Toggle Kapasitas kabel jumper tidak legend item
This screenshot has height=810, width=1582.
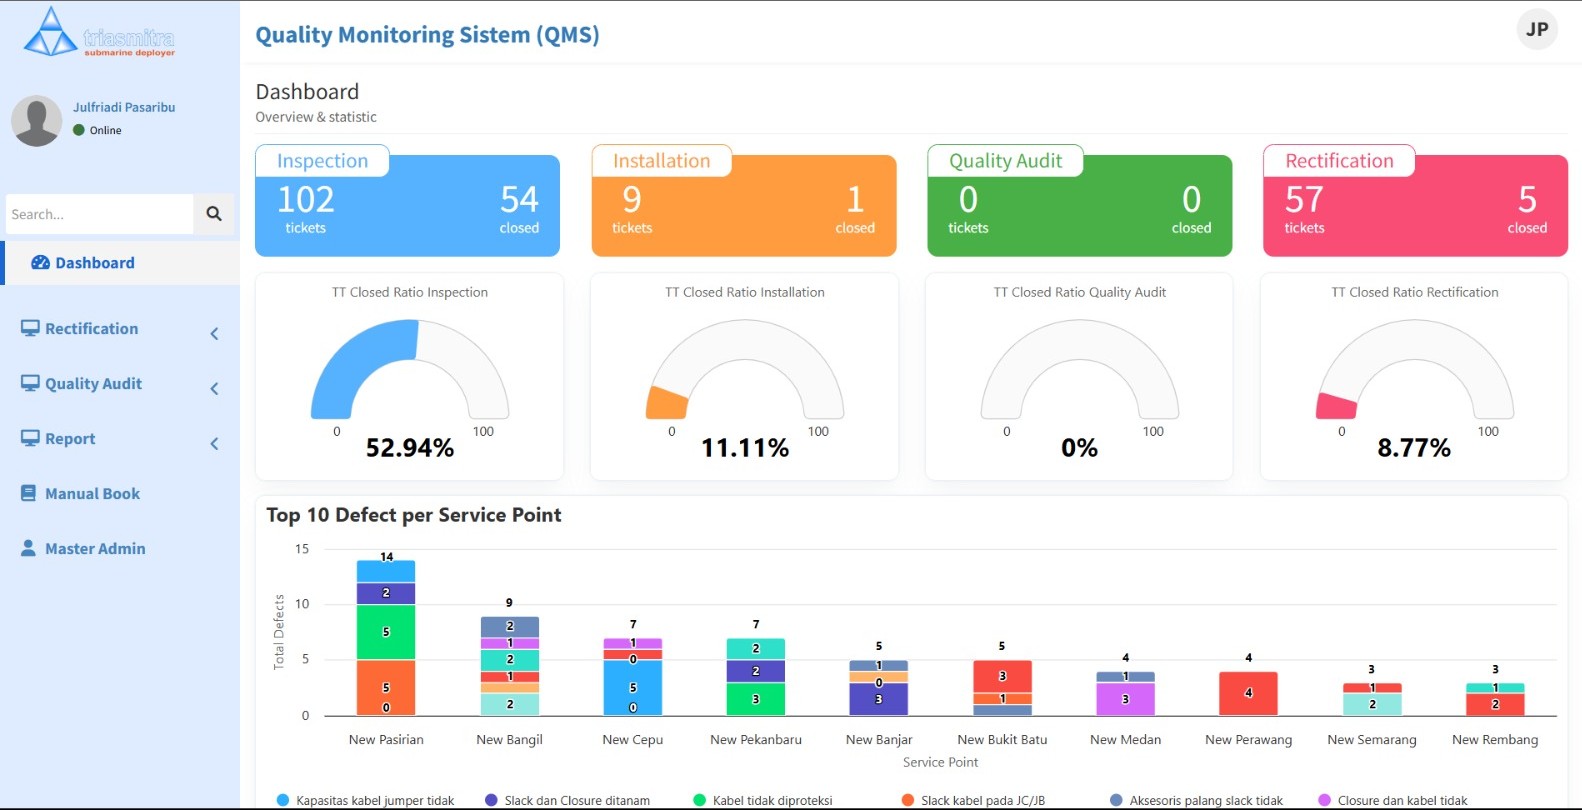click(x=366, y=800)
